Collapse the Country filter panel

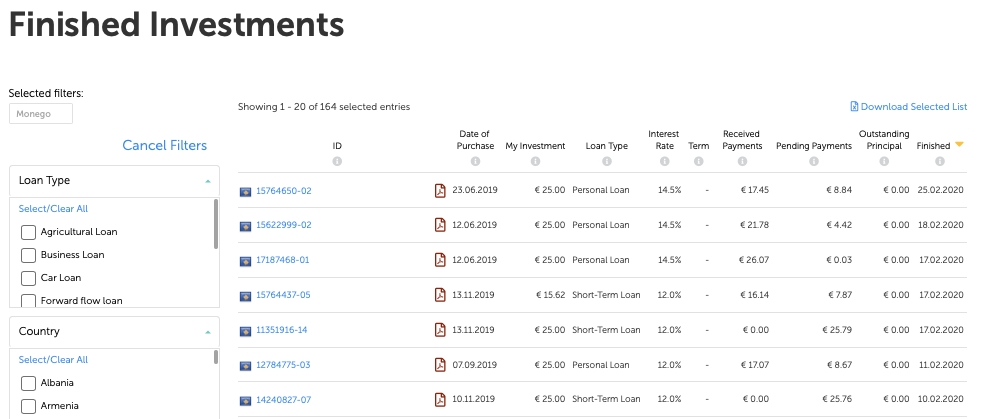click(x=207, y=332)
